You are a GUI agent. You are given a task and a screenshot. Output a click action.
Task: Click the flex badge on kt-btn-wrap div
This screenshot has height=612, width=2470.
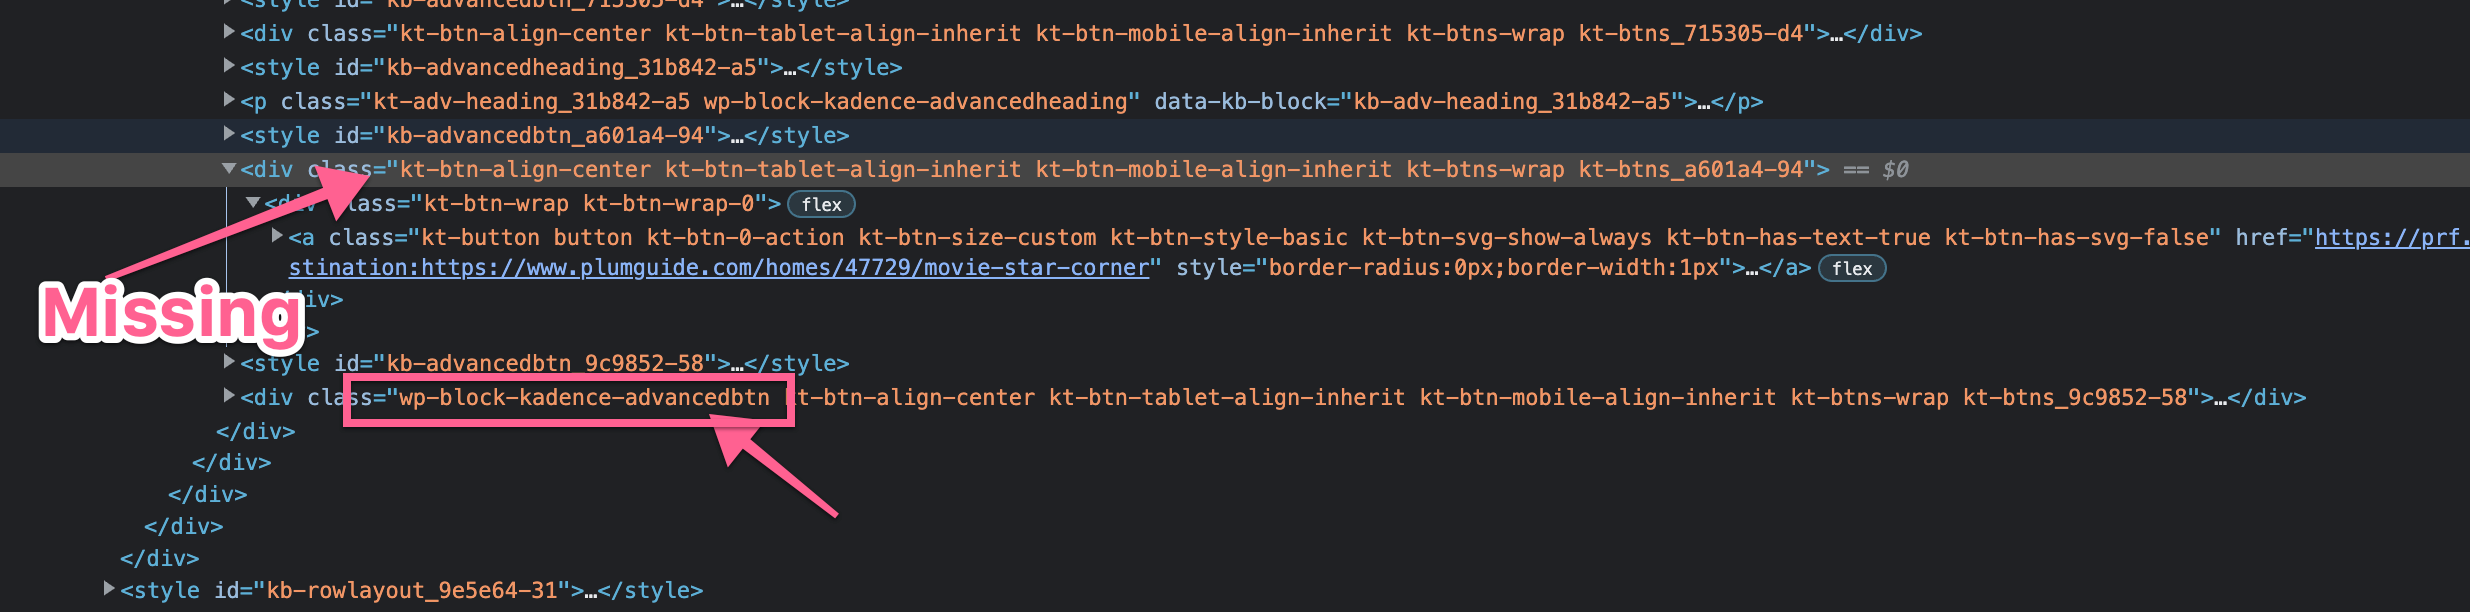click(x=822, y=204)
